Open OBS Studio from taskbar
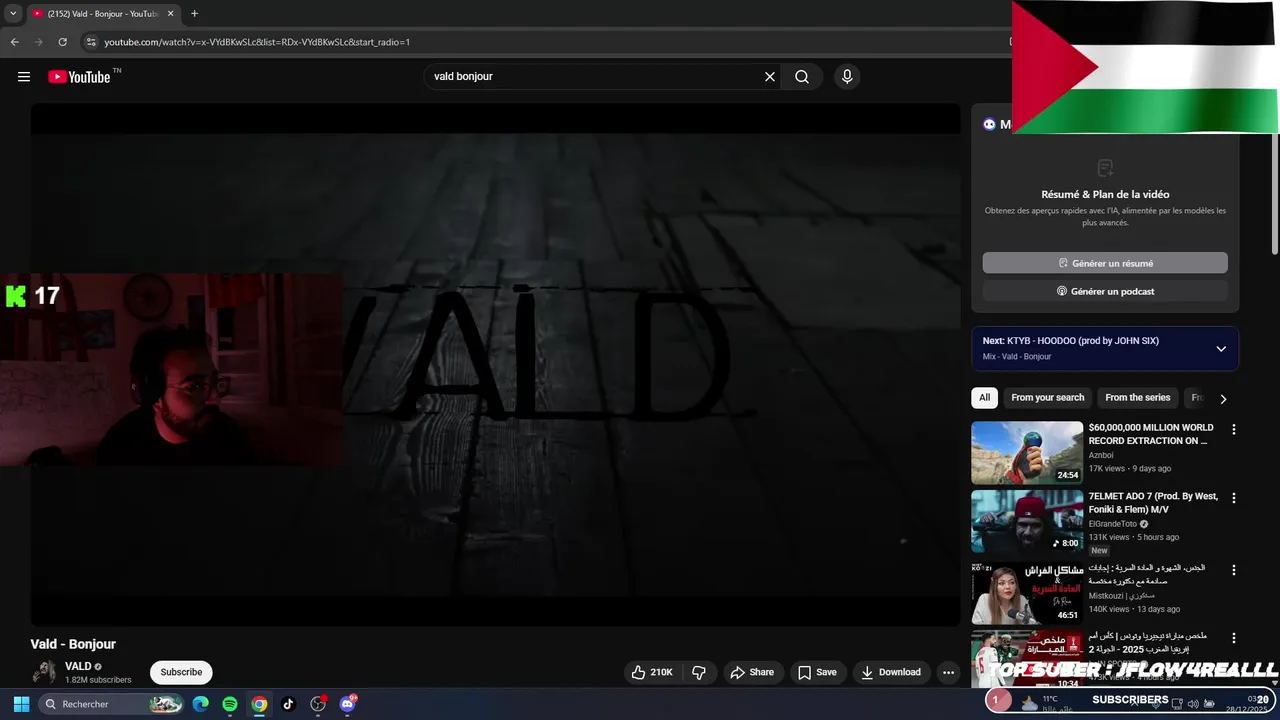1280x720 pixels. pyautogui.click(x=318, y=704)
